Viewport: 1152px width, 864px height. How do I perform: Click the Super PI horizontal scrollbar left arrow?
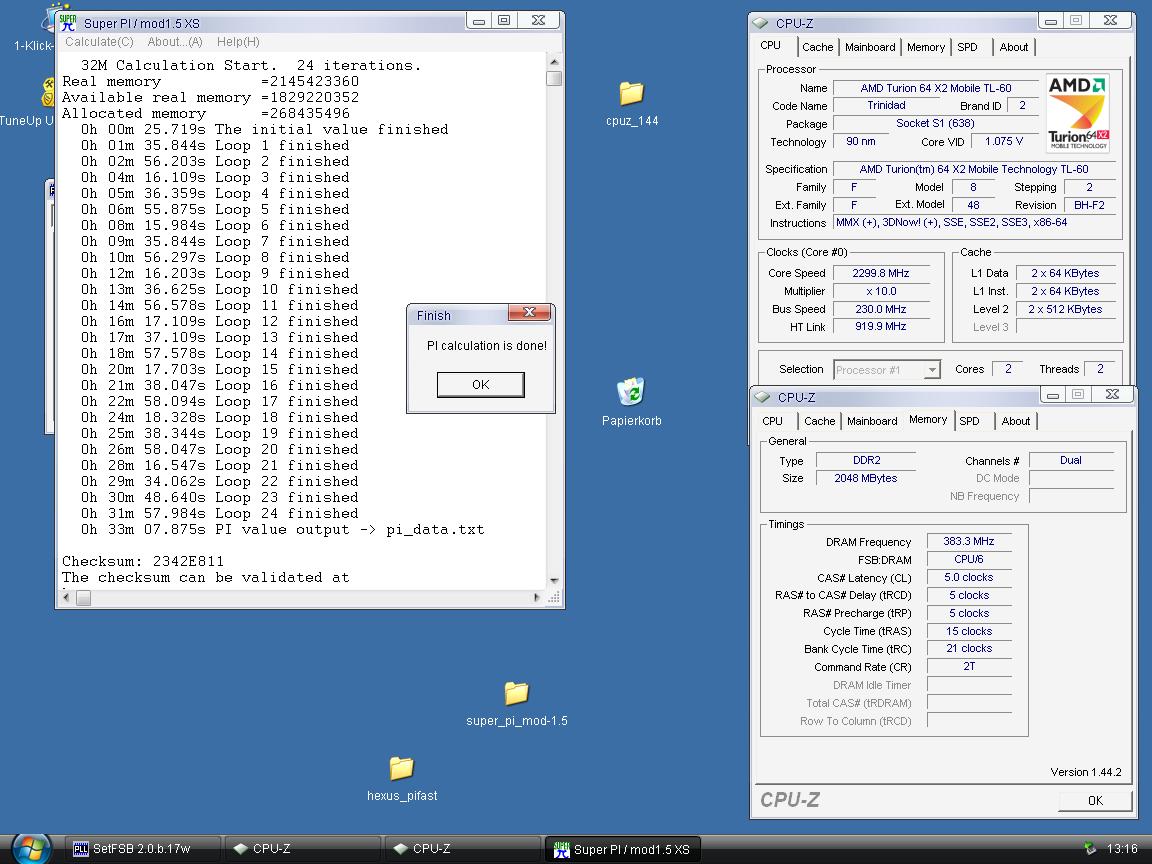67,597
